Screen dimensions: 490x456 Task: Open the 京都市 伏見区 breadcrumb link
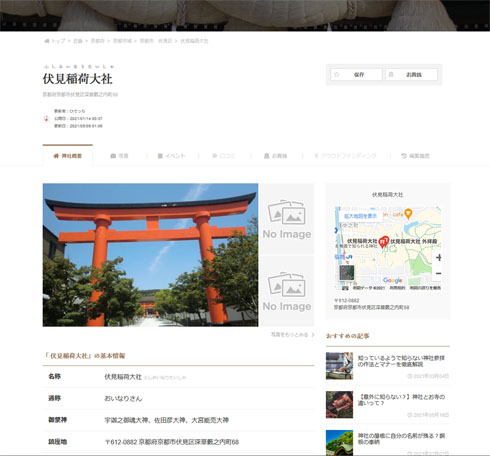tap(156, 41)
